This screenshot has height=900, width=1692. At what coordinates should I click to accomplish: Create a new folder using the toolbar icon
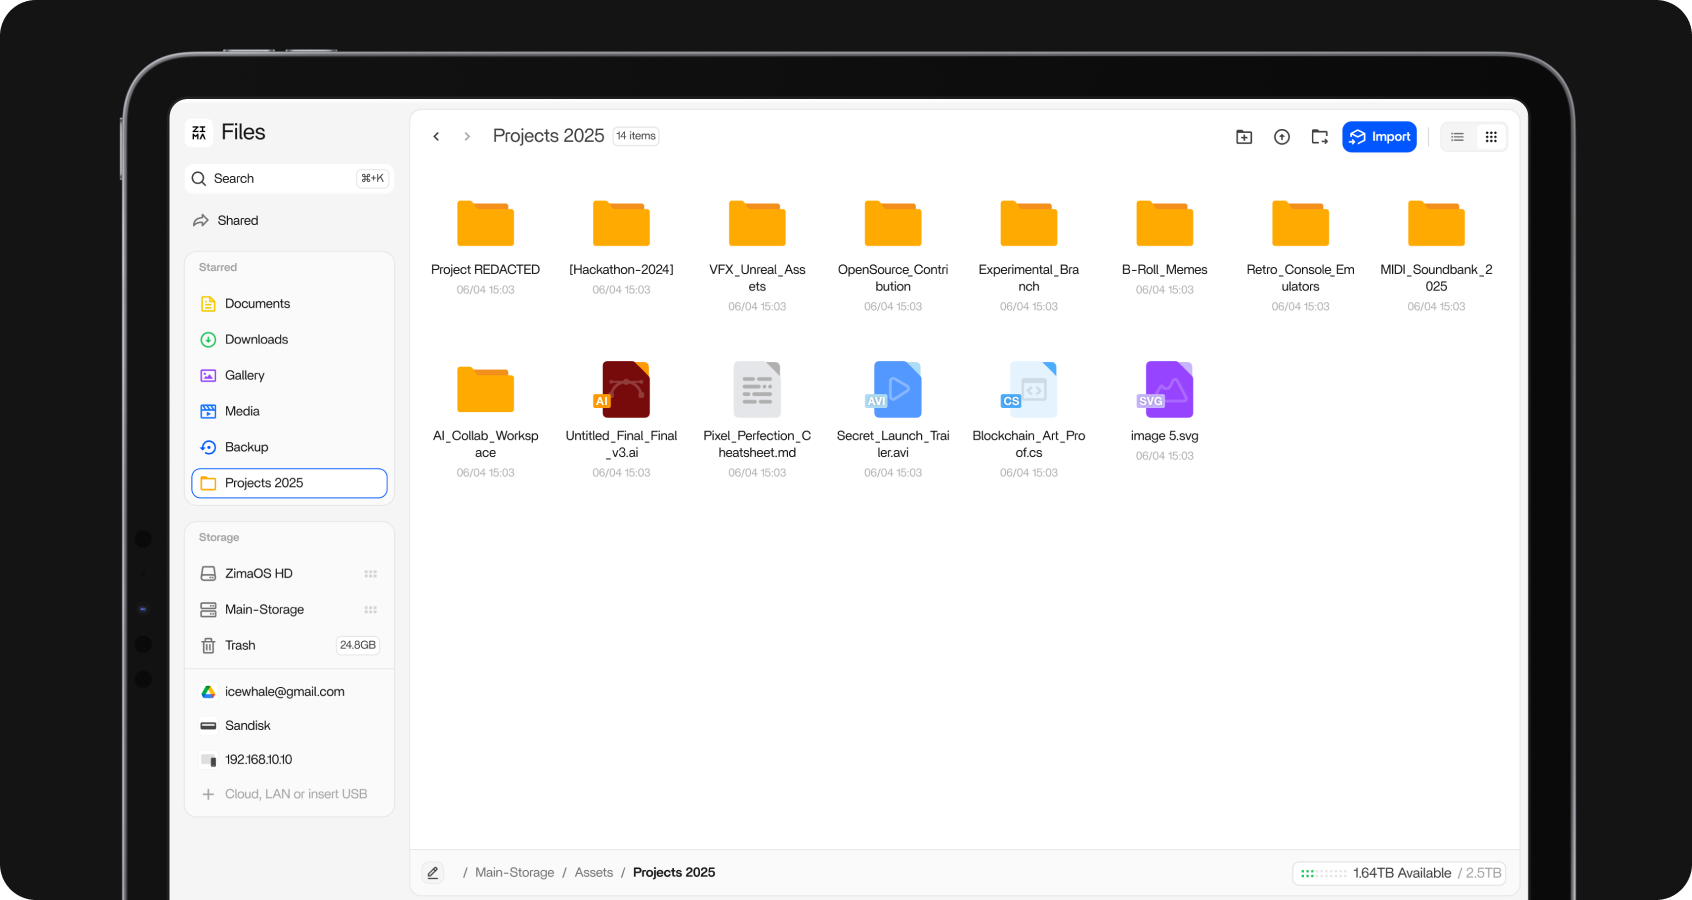tap(1243, 136)
